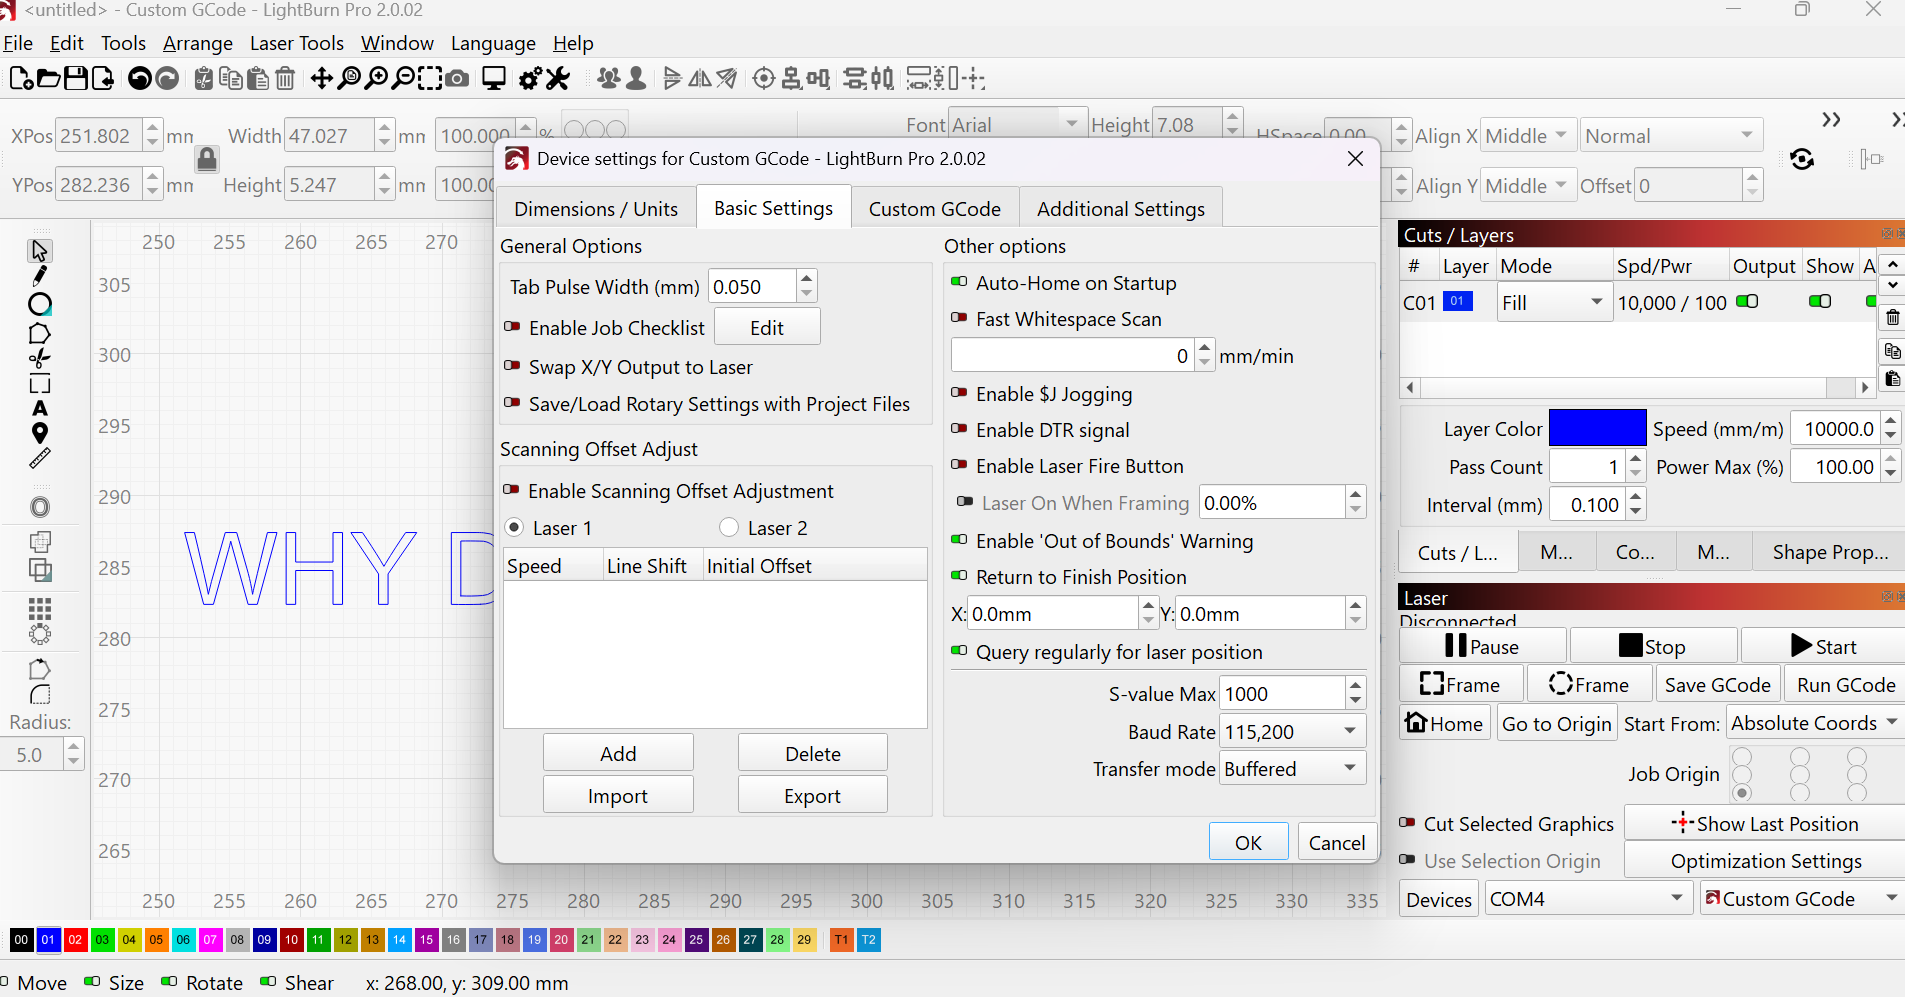1905x997 pixels.
Task: Select the Polygon tool
Action: (x=40, y=333)
